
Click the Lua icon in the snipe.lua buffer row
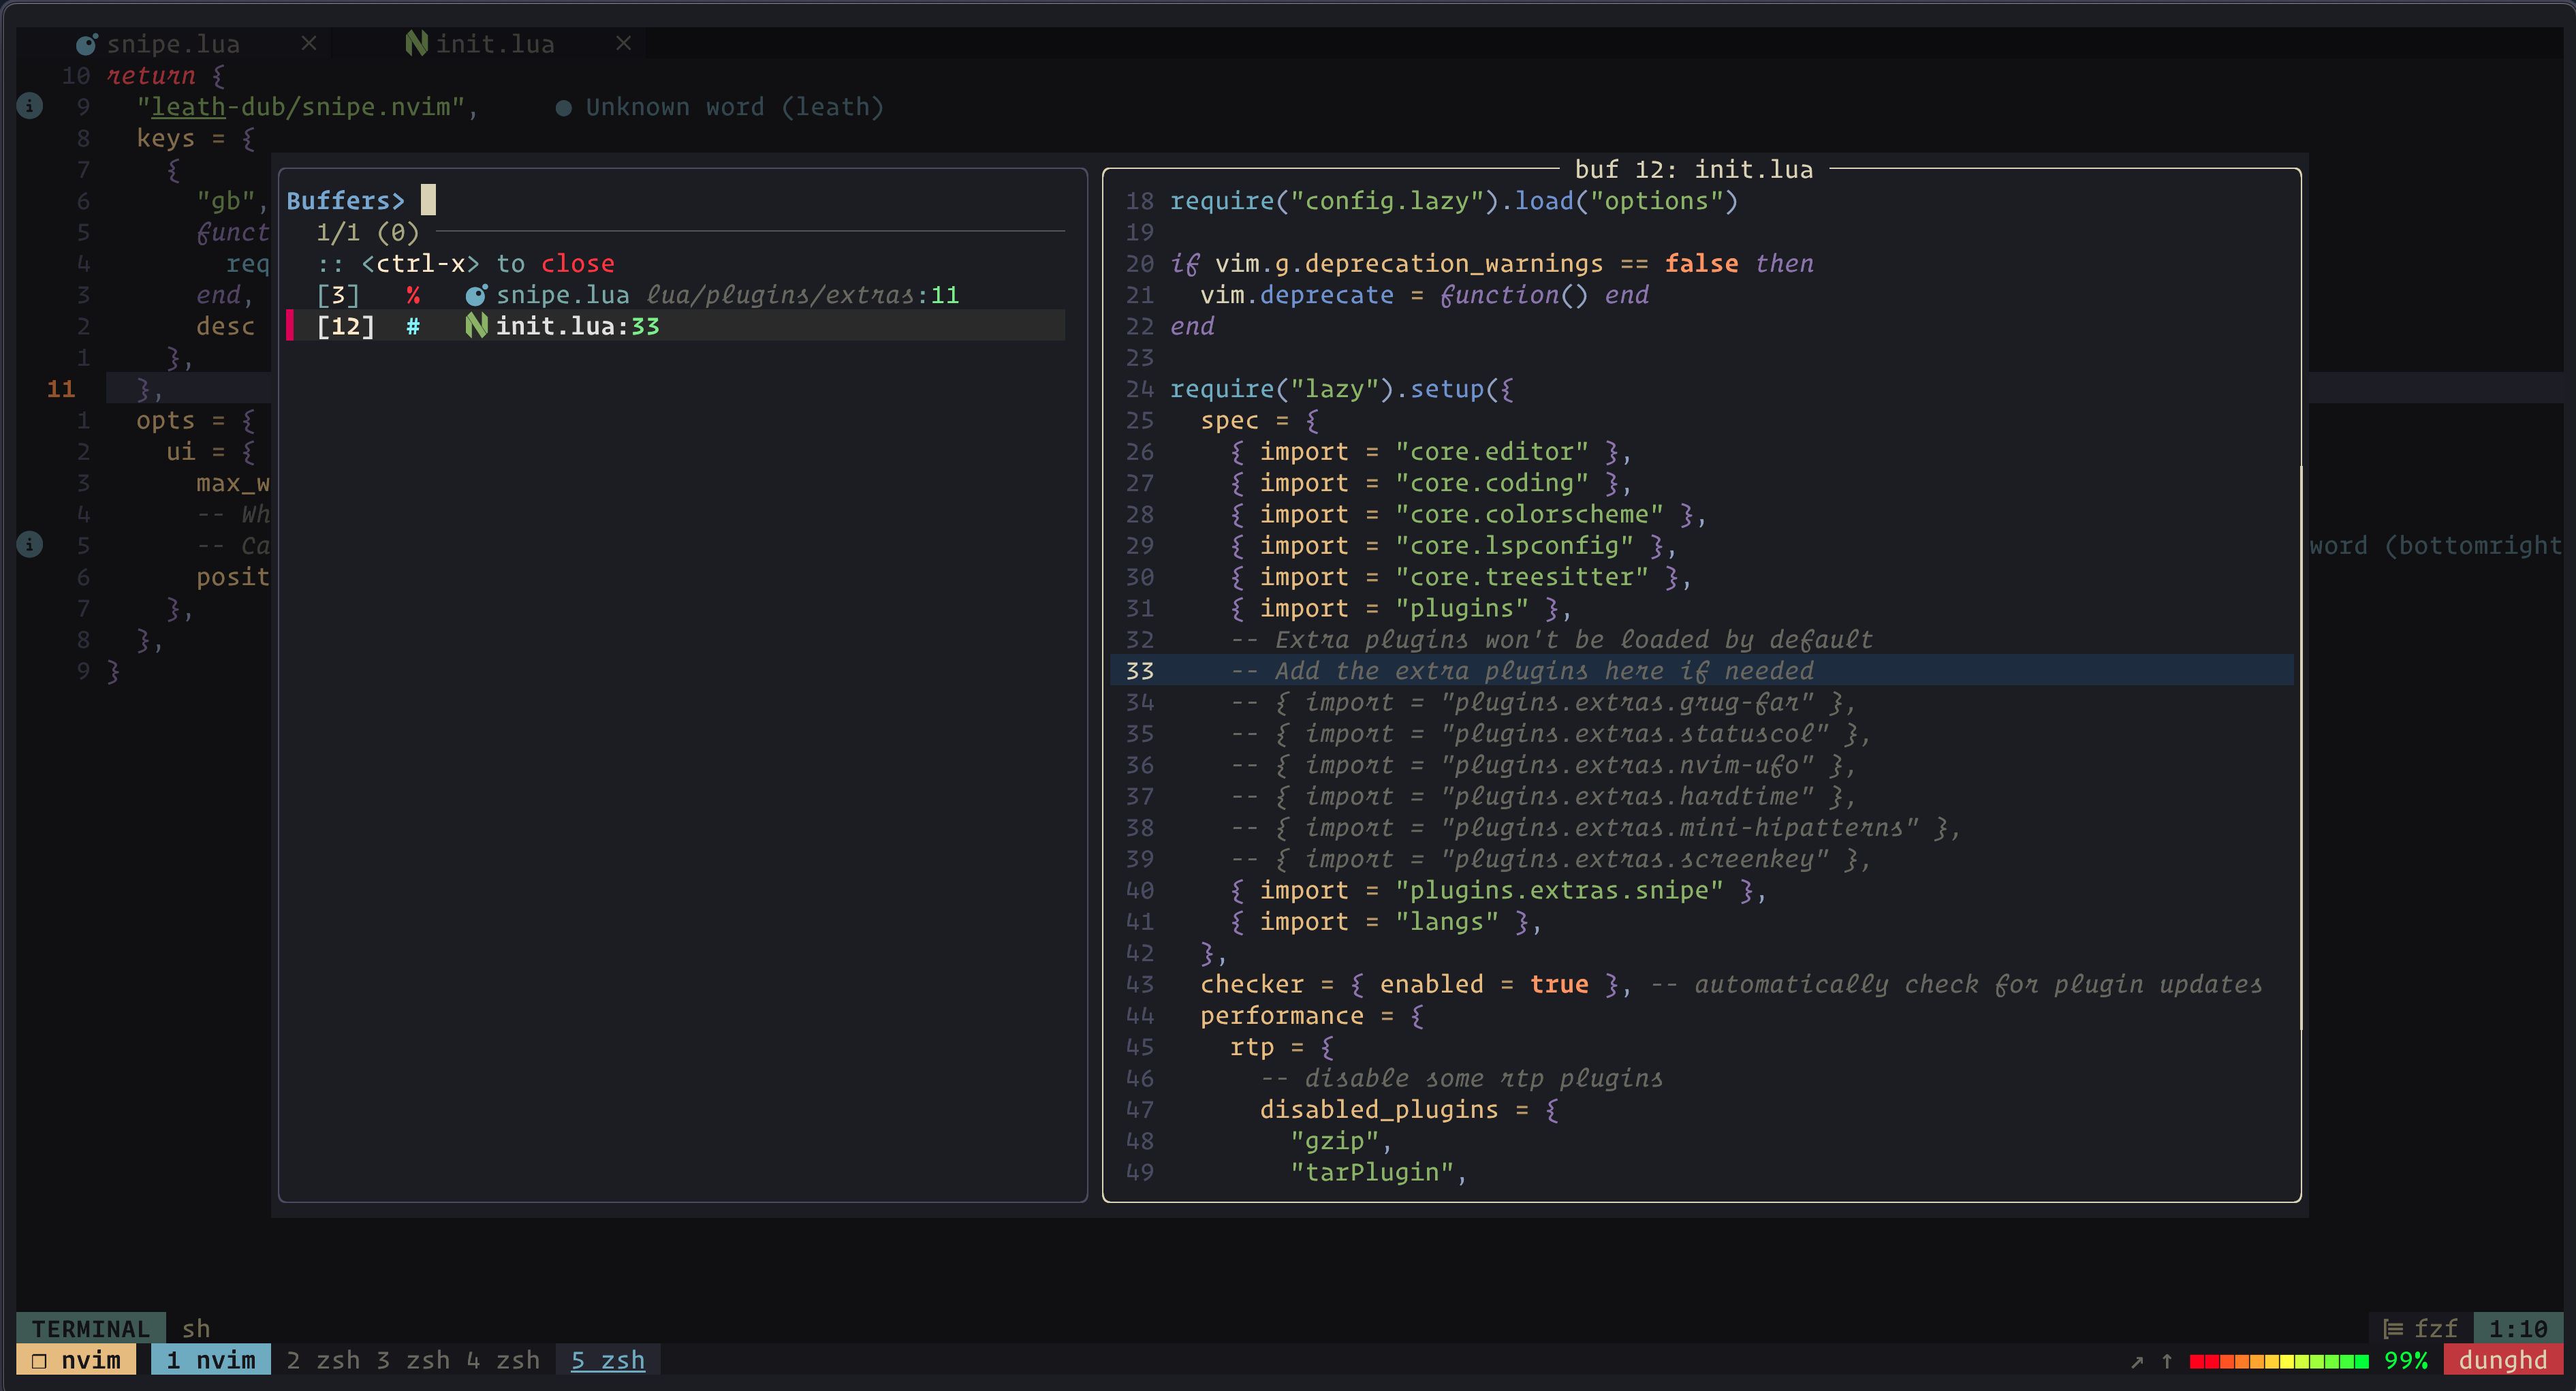coord(476,295)
